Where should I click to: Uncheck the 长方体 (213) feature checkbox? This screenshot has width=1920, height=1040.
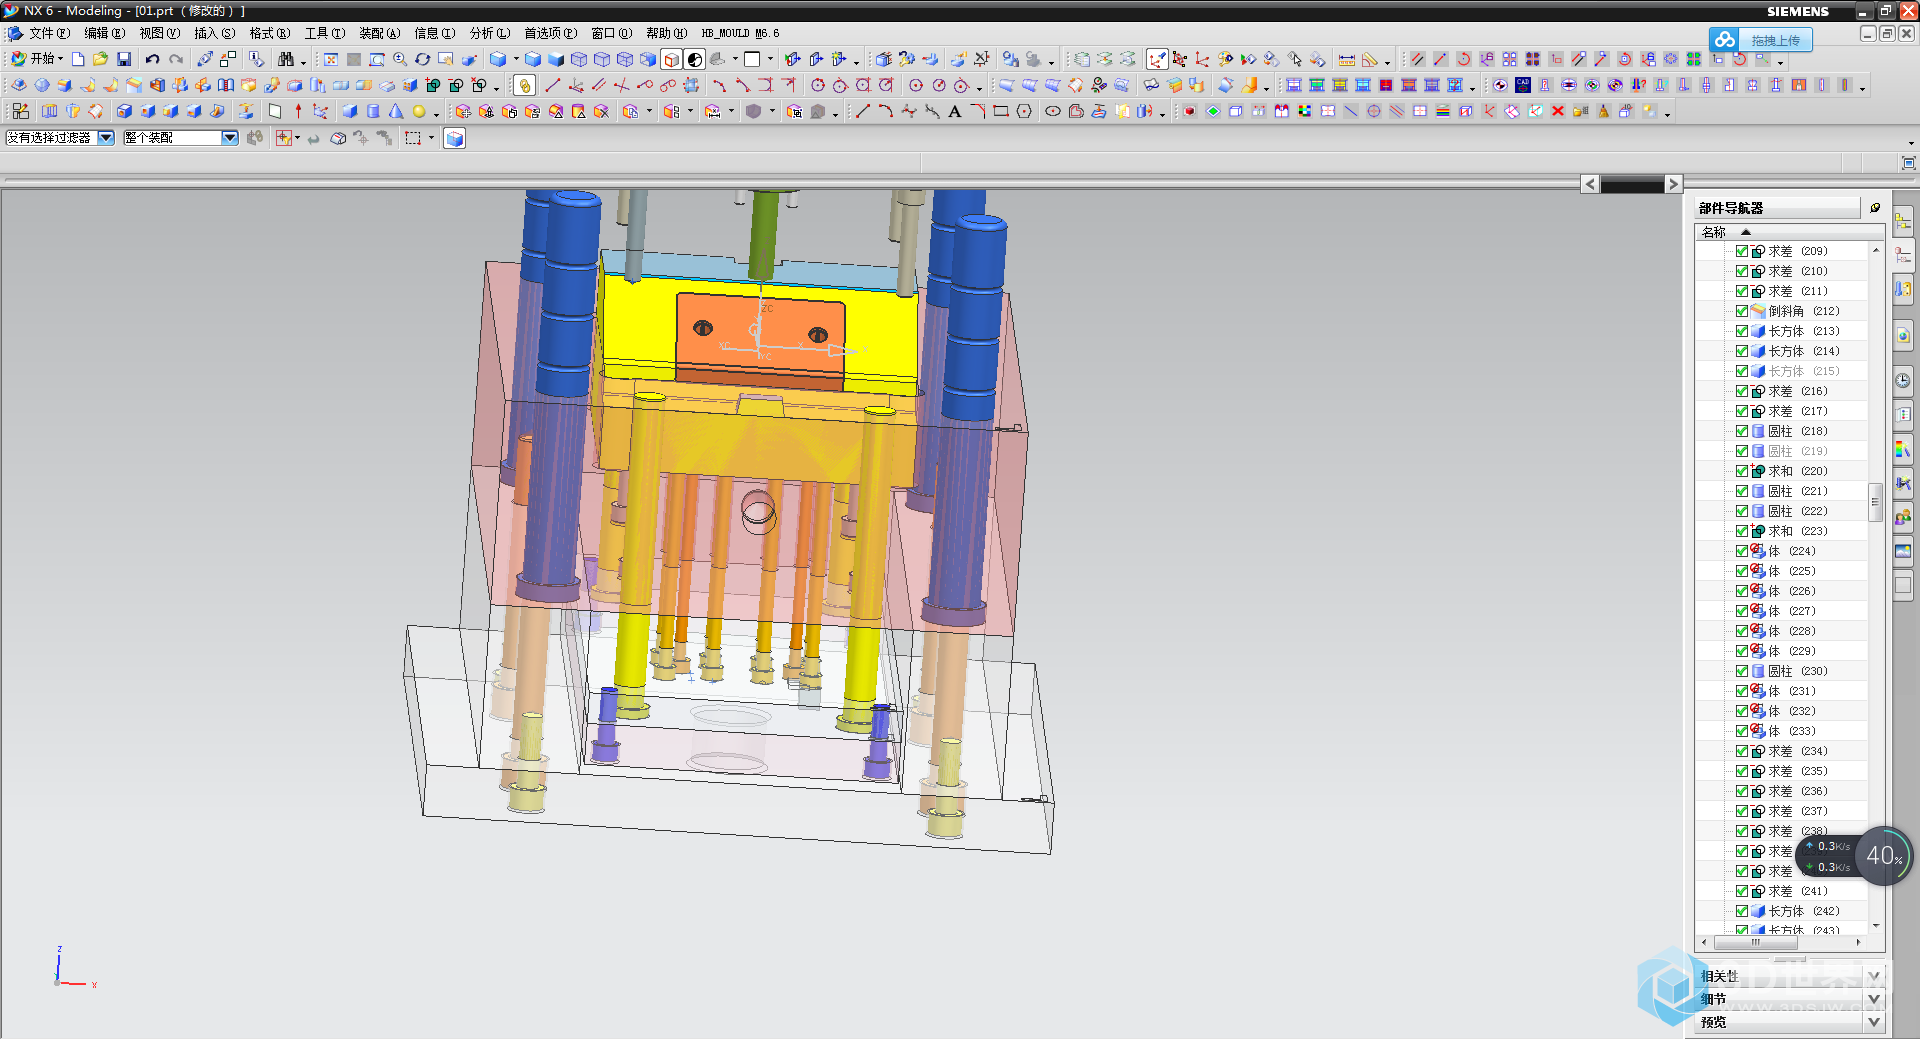coord(1742,331)
